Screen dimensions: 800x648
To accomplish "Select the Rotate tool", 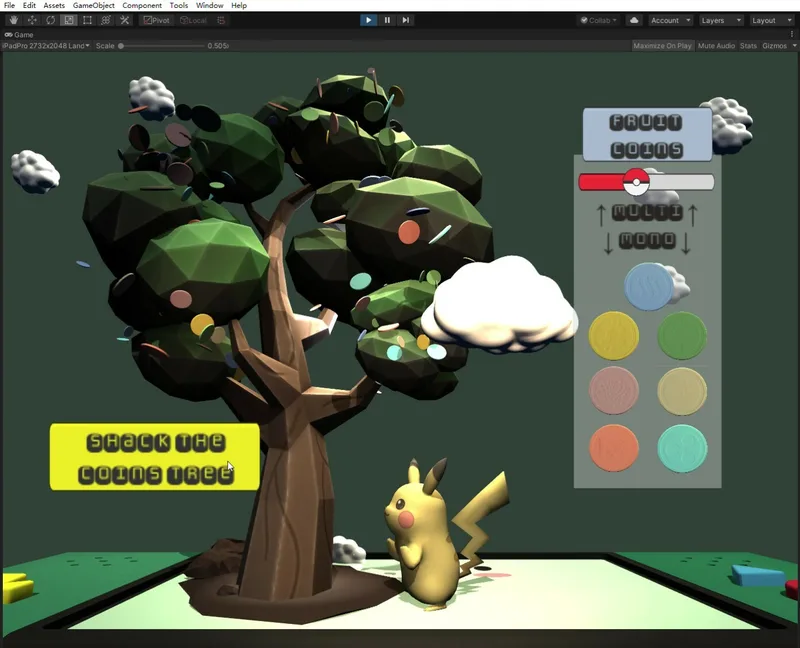I will click(x=51, y=20).
